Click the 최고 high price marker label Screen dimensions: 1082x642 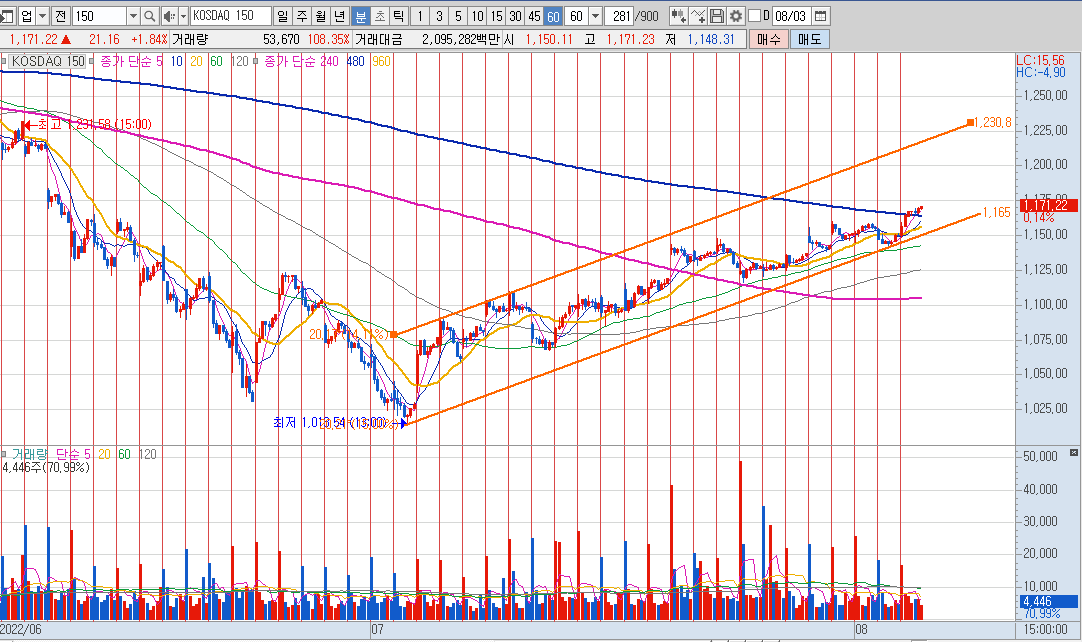point(95,124)
